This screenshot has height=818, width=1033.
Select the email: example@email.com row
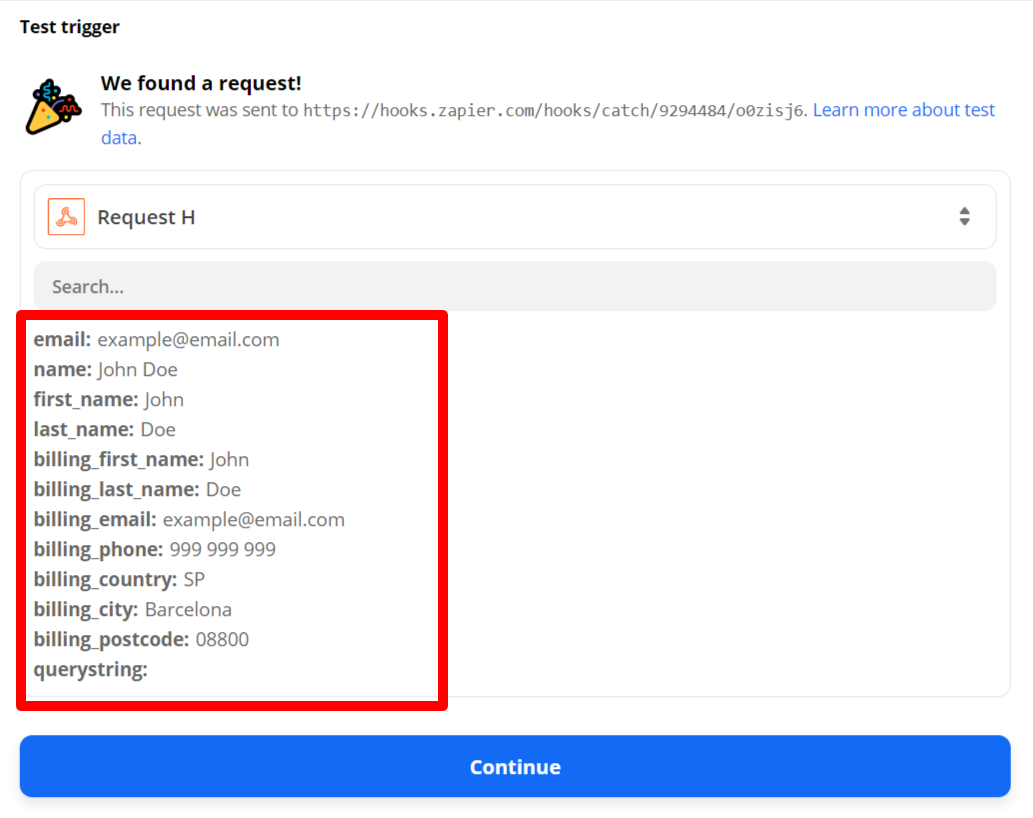(157, 340)
